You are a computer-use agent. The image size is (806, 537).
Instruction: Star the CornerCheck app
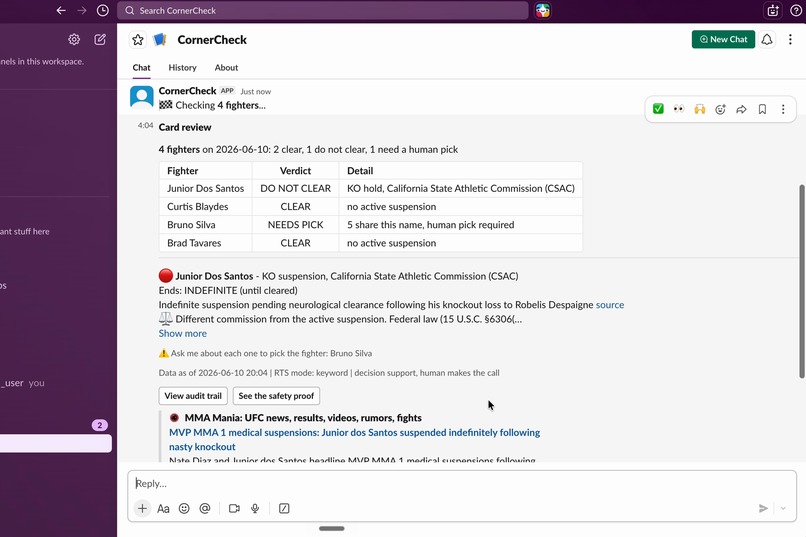[138, 40]
